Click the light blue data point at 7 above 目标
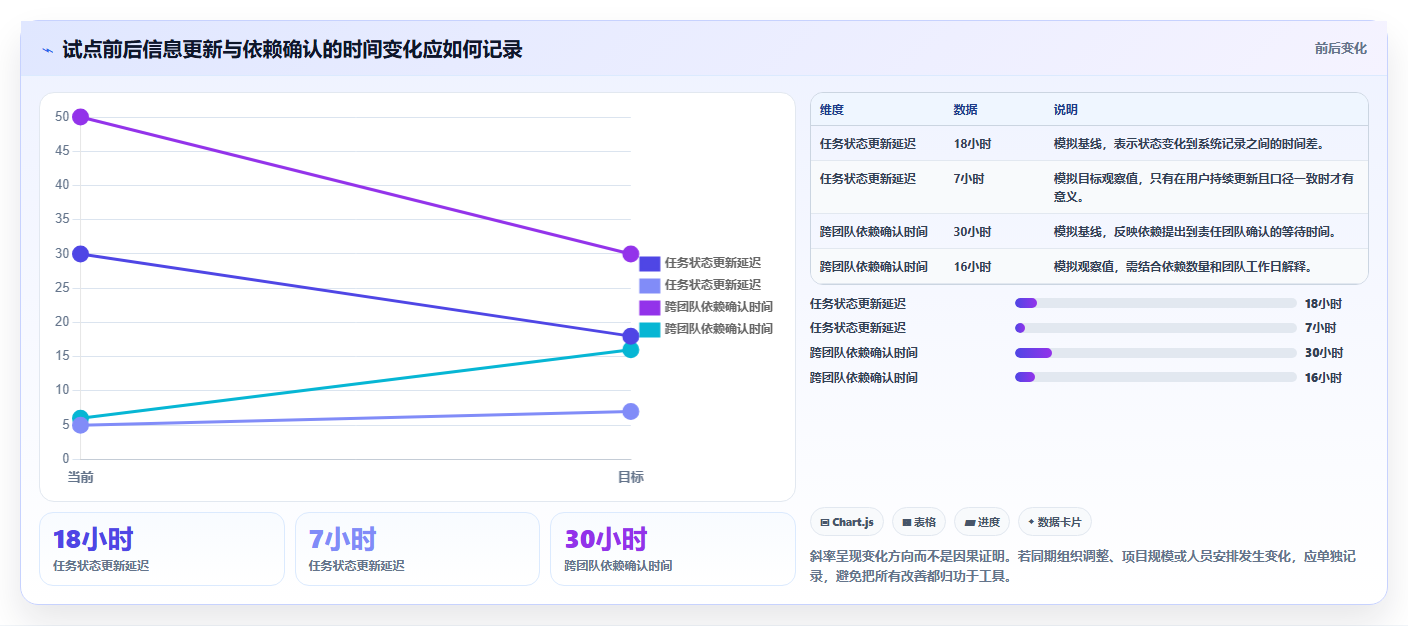 (631, 412)
